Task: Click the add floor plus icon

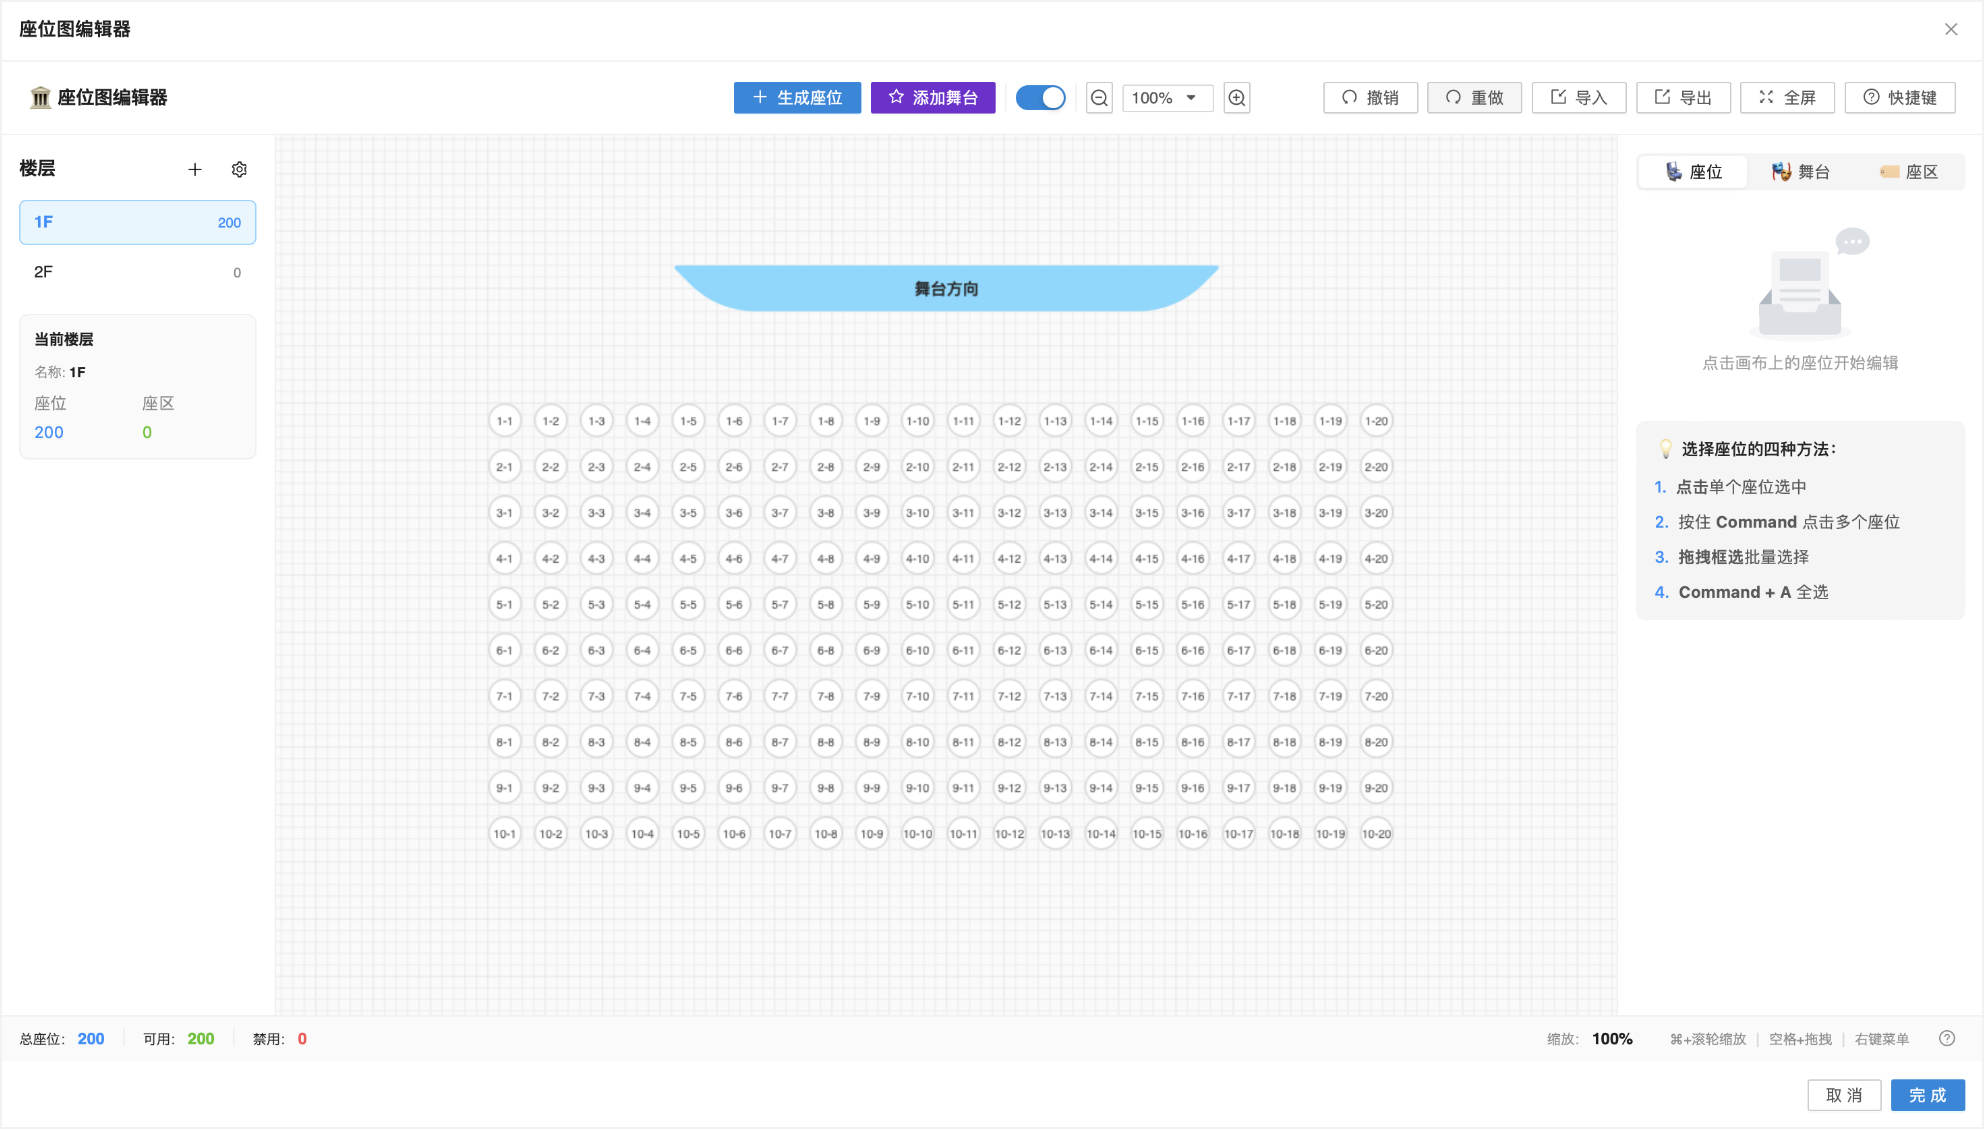Action: coord(195,170)
